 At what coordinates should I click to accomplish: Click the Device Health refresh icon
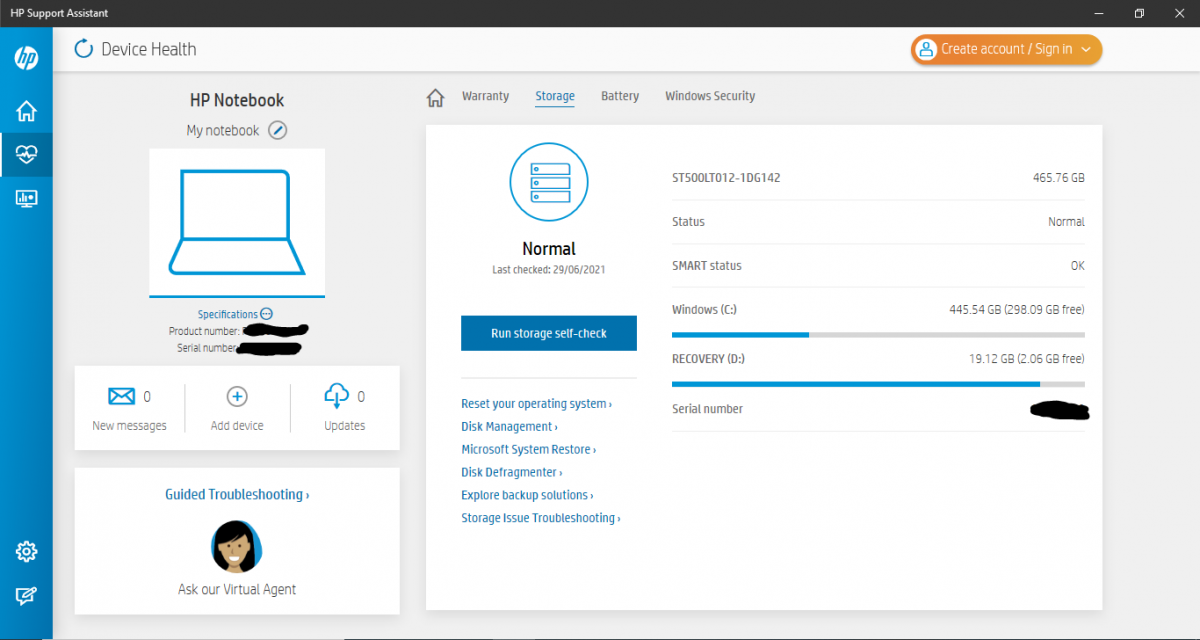click(x=84, y=49)
